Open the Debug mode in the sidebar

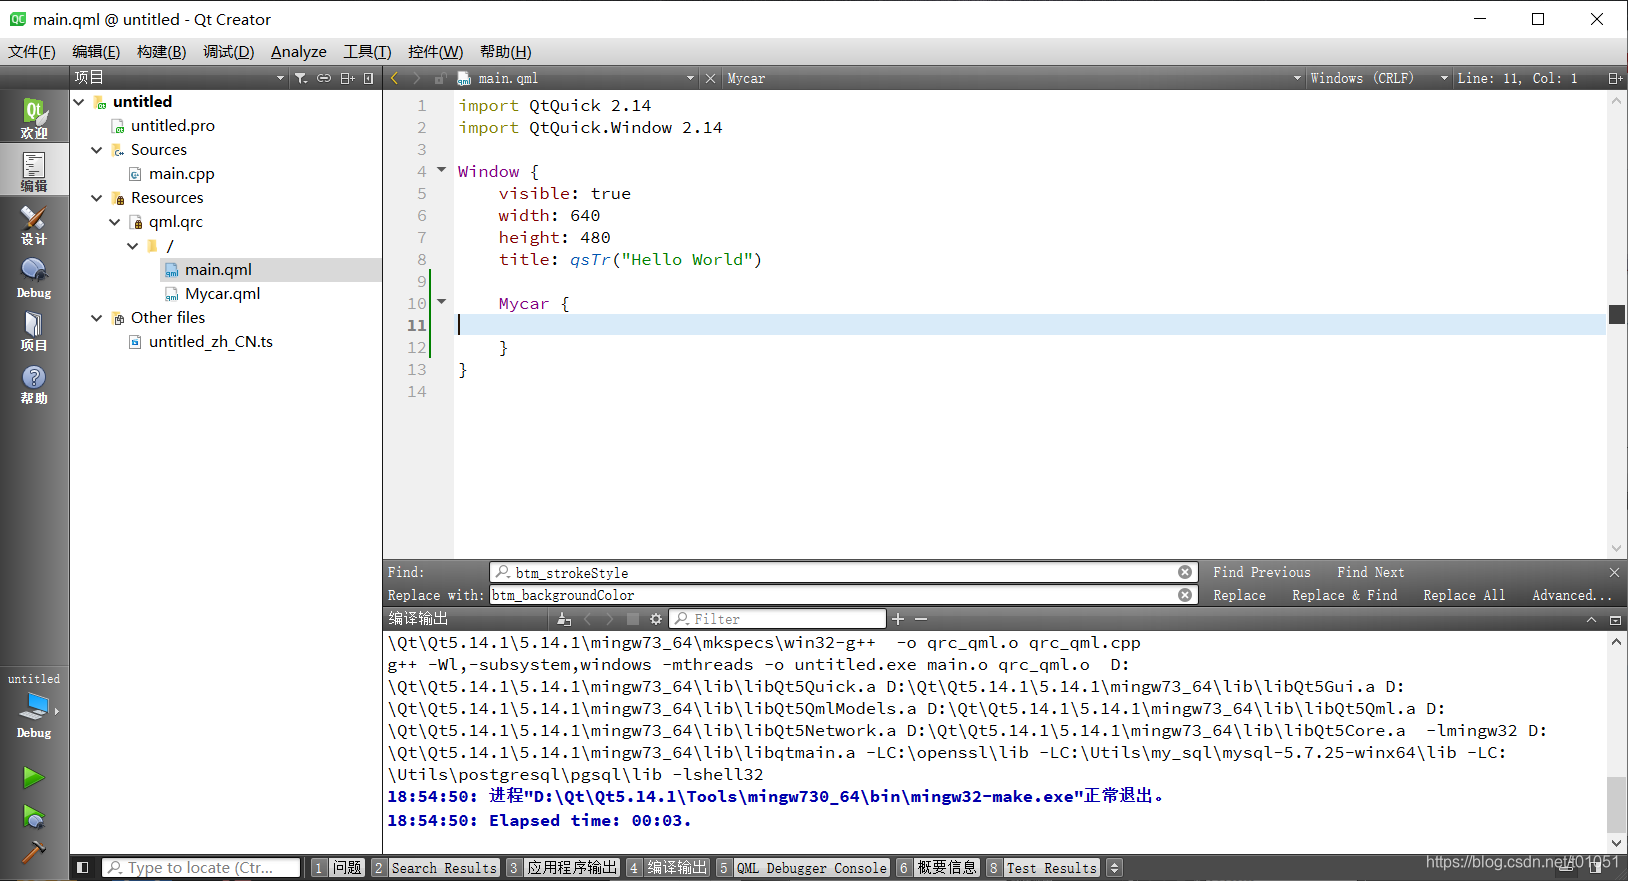point(34,278)
